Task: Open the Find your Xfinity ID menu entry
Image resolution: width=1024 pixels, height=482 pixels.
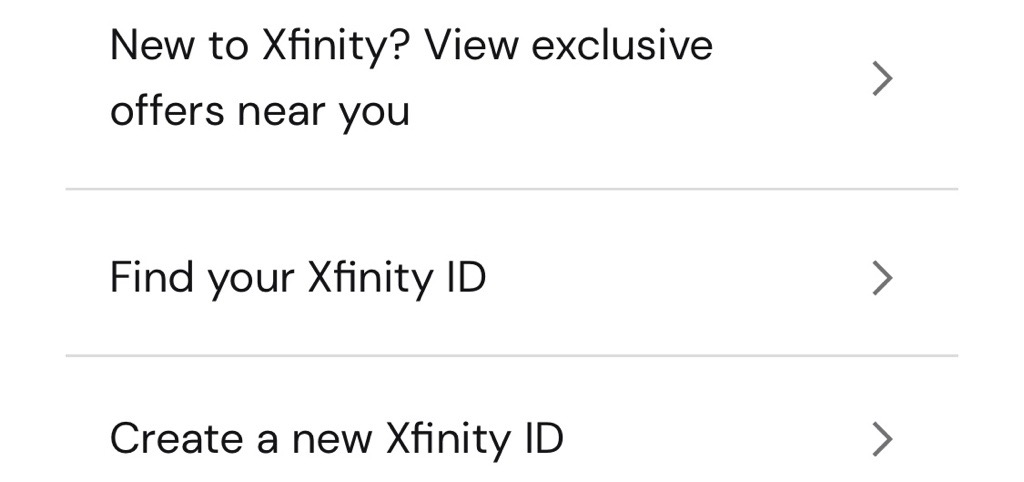Action: [512, 273]
